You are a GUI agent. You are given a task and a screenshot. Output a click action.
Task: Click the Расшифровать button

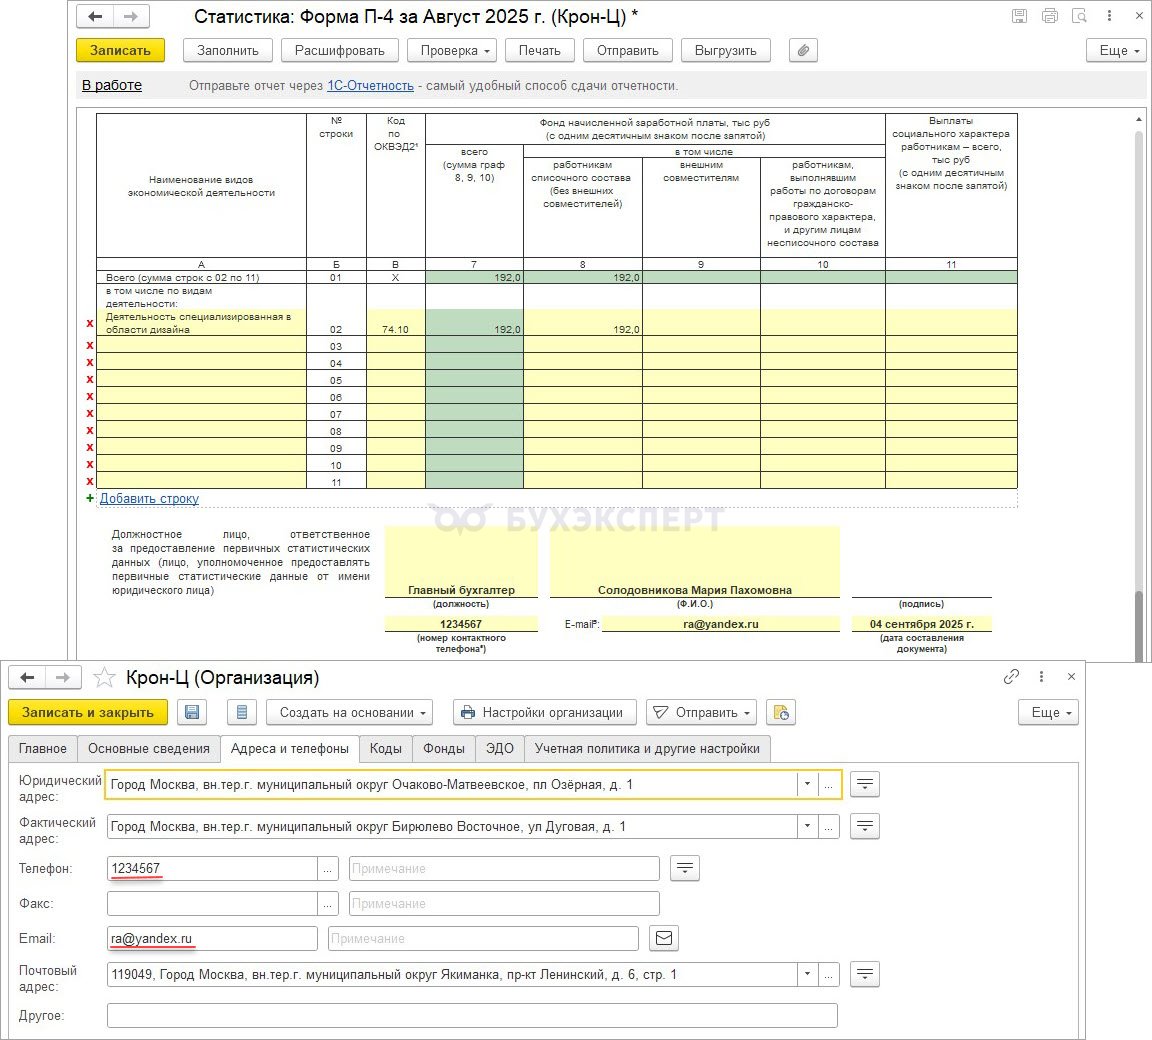click(x=339, y=51)
